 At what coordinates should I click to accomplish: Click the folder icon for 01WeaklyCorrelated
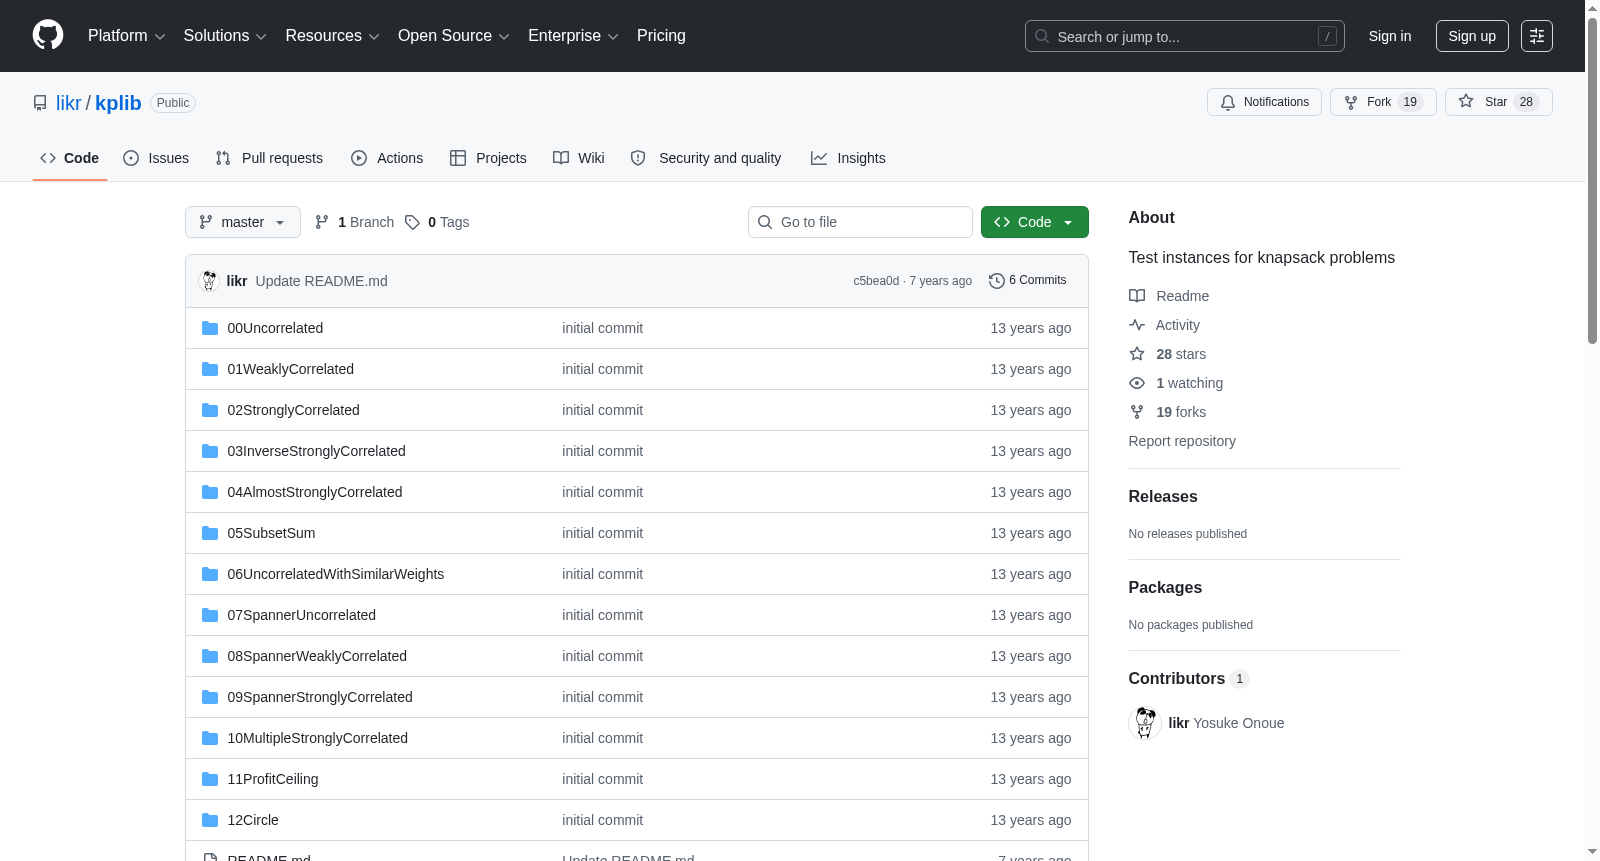click(x=210, y=369)
